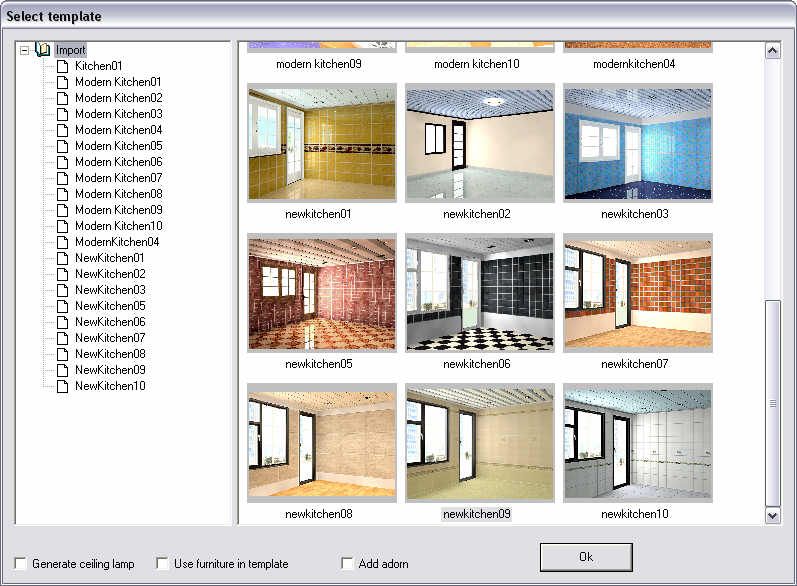Select Modern Kitchen08 label in tree

tap(119, 194)
